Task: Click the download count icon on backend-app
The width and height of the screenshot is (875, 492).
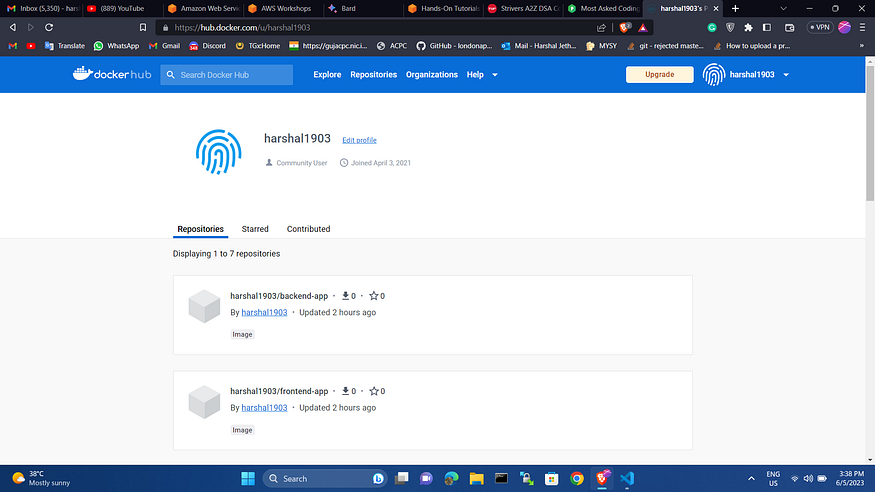Action: click(x=345, y=296)
